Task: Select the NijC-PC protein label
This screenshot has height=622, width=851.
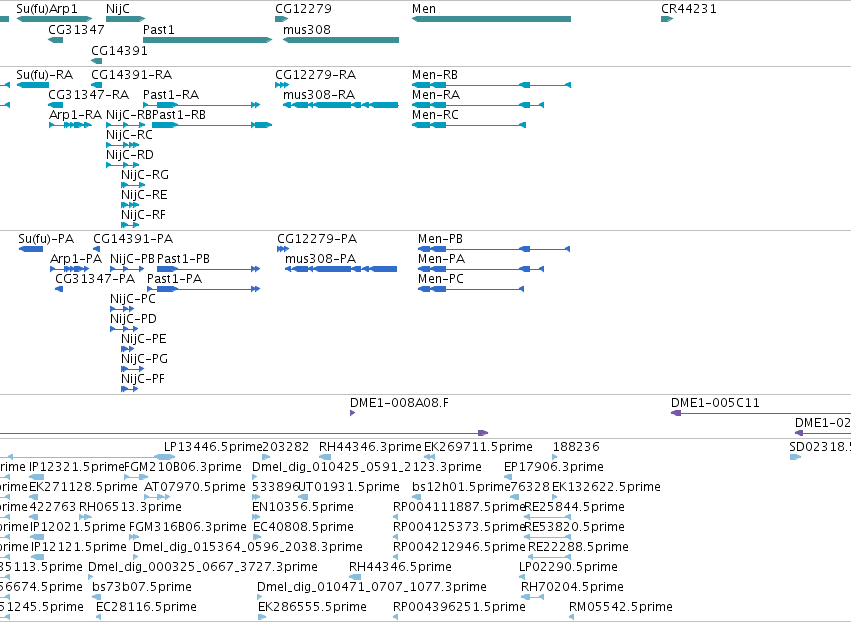Action: click(133, 299)
